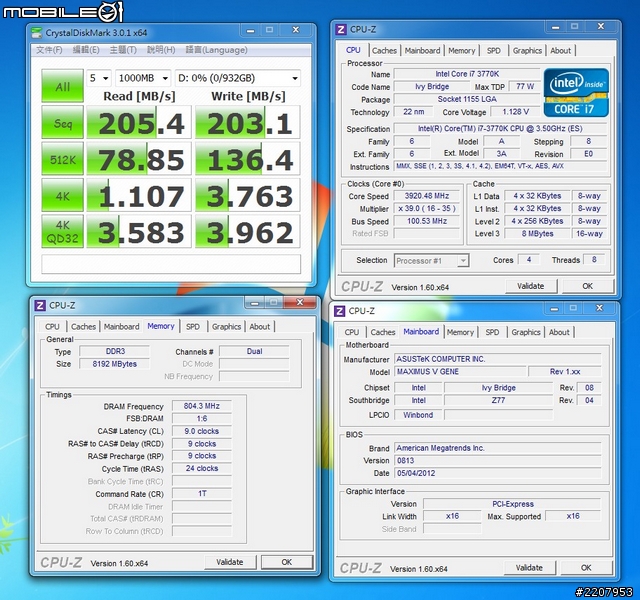Click the empty comment field in CrystalDiskMark
640x600 pixels.
click(171, 264)
